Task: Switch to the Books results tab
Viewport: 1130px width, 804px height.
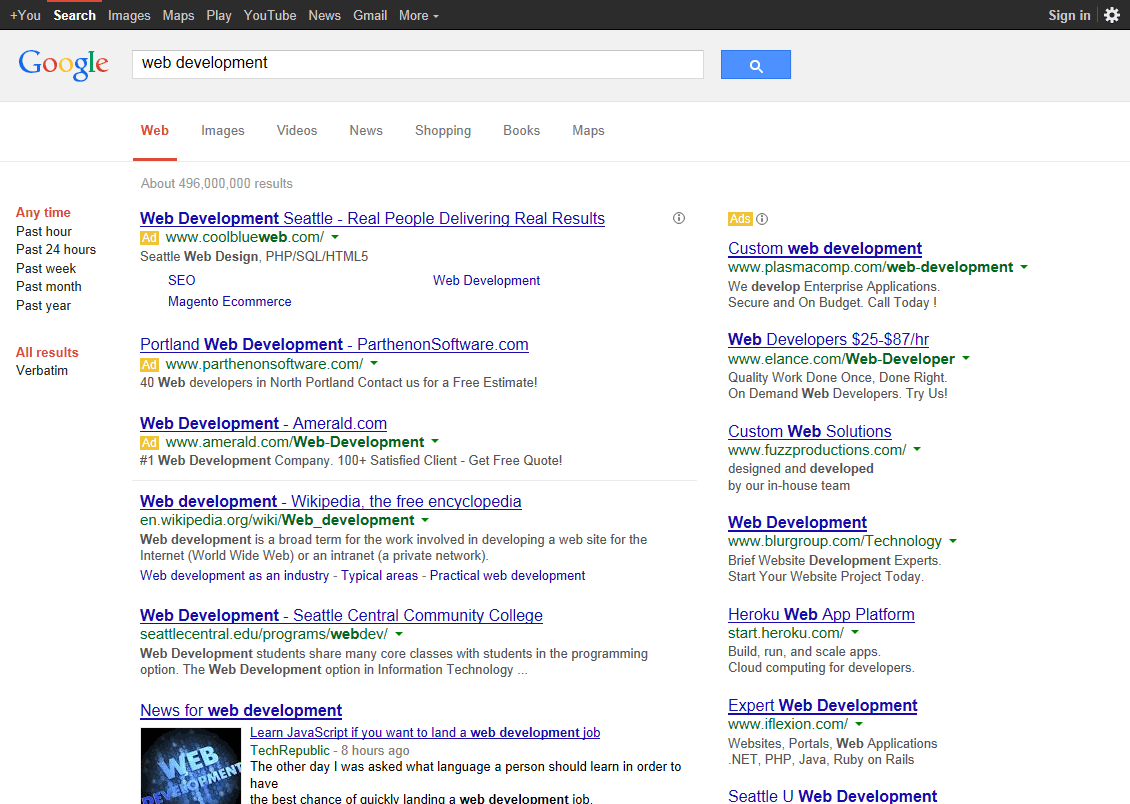Action: [522, 130]
